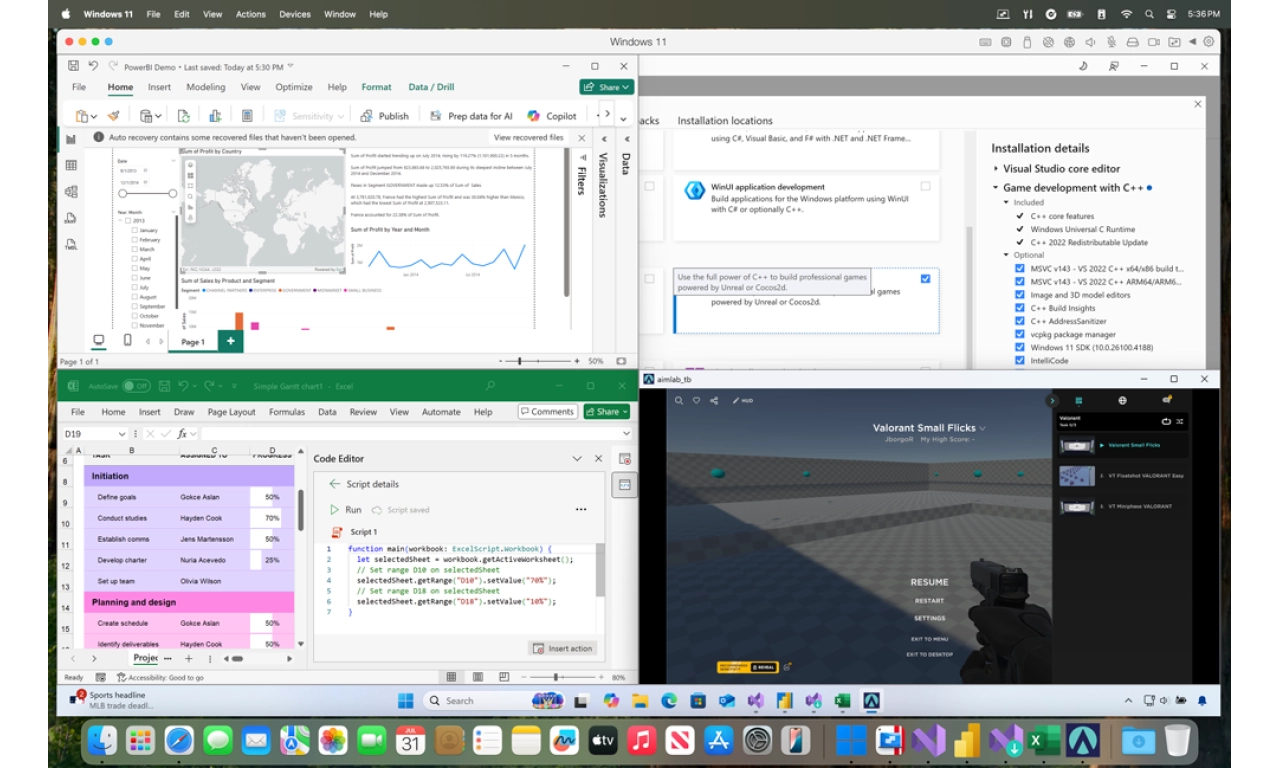Screen dimensions: 1280x768
Task: Expand Visual Studio core editor section
Action: click(996, 169)
